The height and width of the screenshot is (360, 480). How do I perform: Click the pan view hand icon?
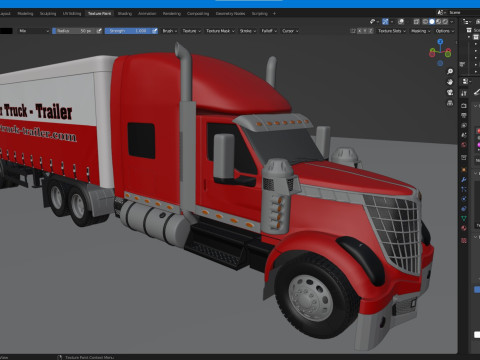click(450, 82)
